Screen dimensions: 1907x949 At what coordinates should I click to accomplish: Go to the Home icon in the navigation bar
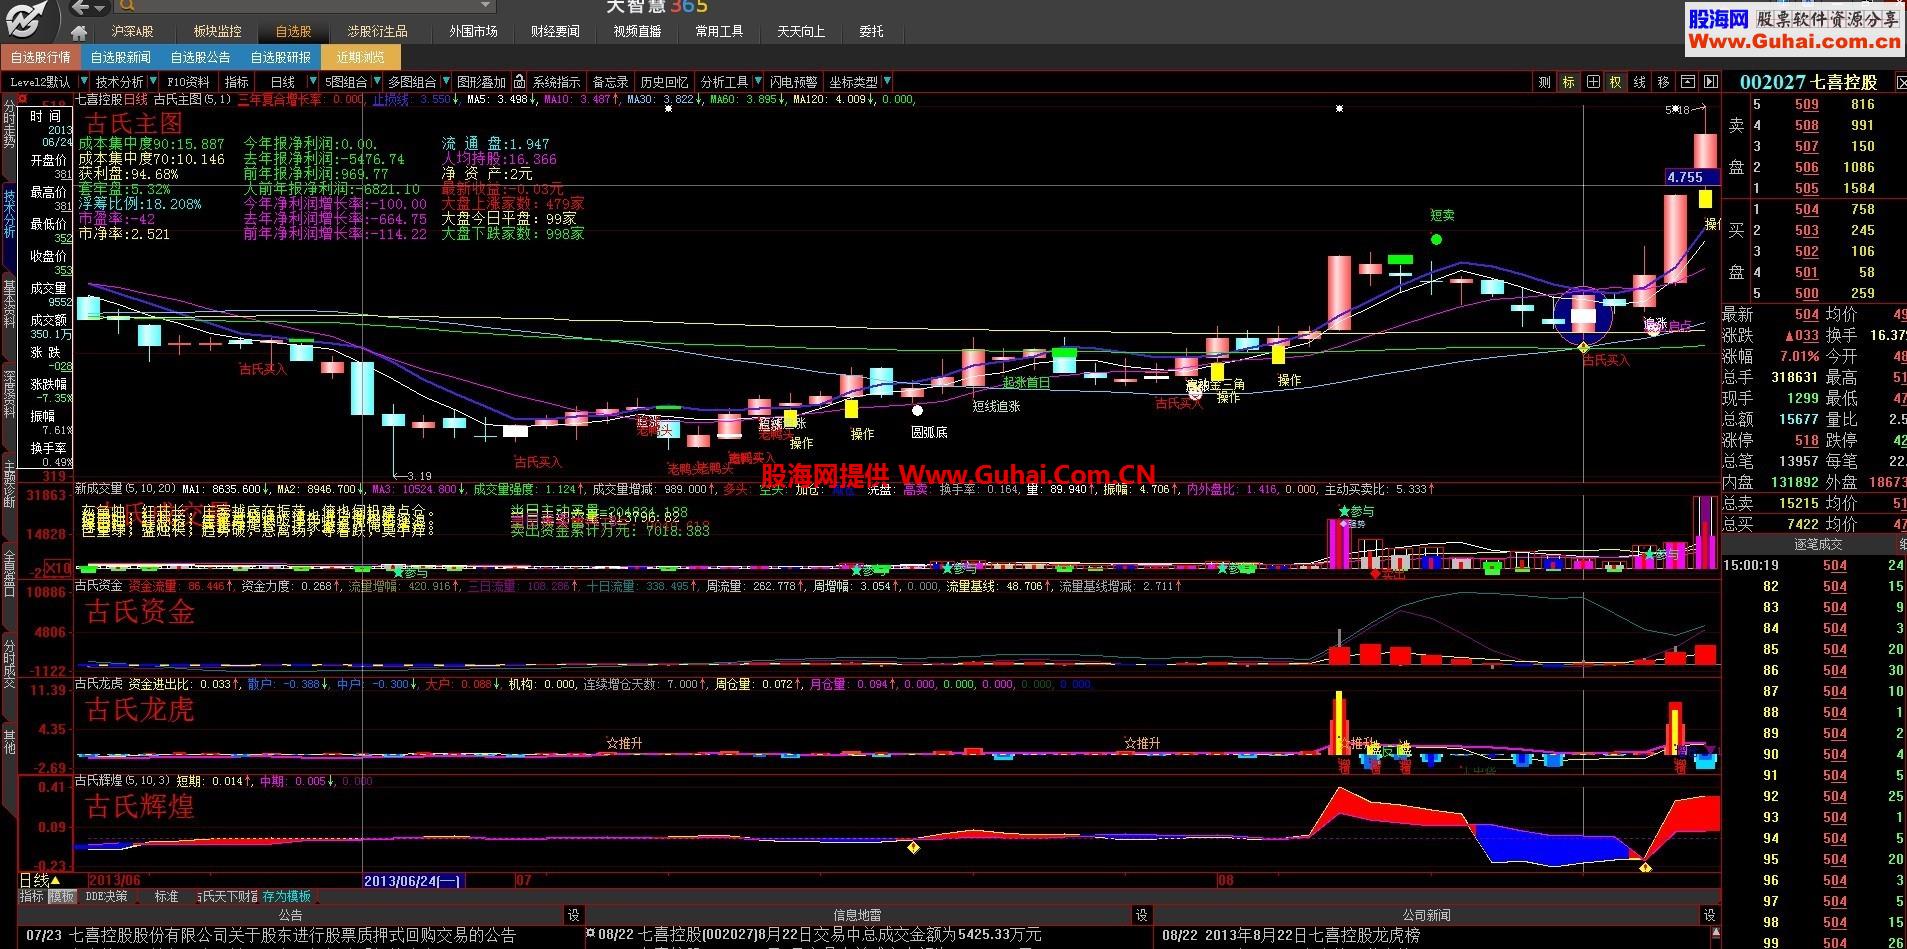(79, 32)
